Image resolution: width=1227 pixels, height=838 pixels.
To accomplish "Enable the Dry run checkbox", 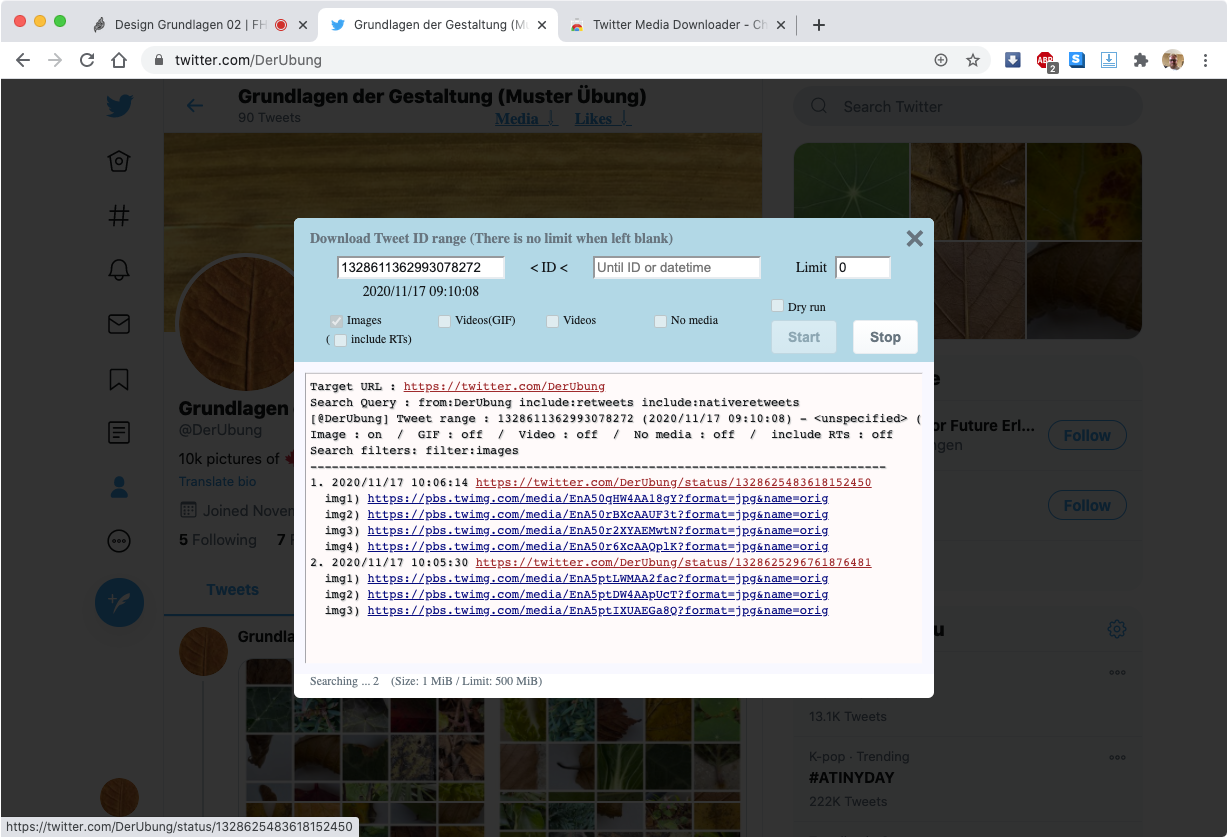I will click(777, 306).
